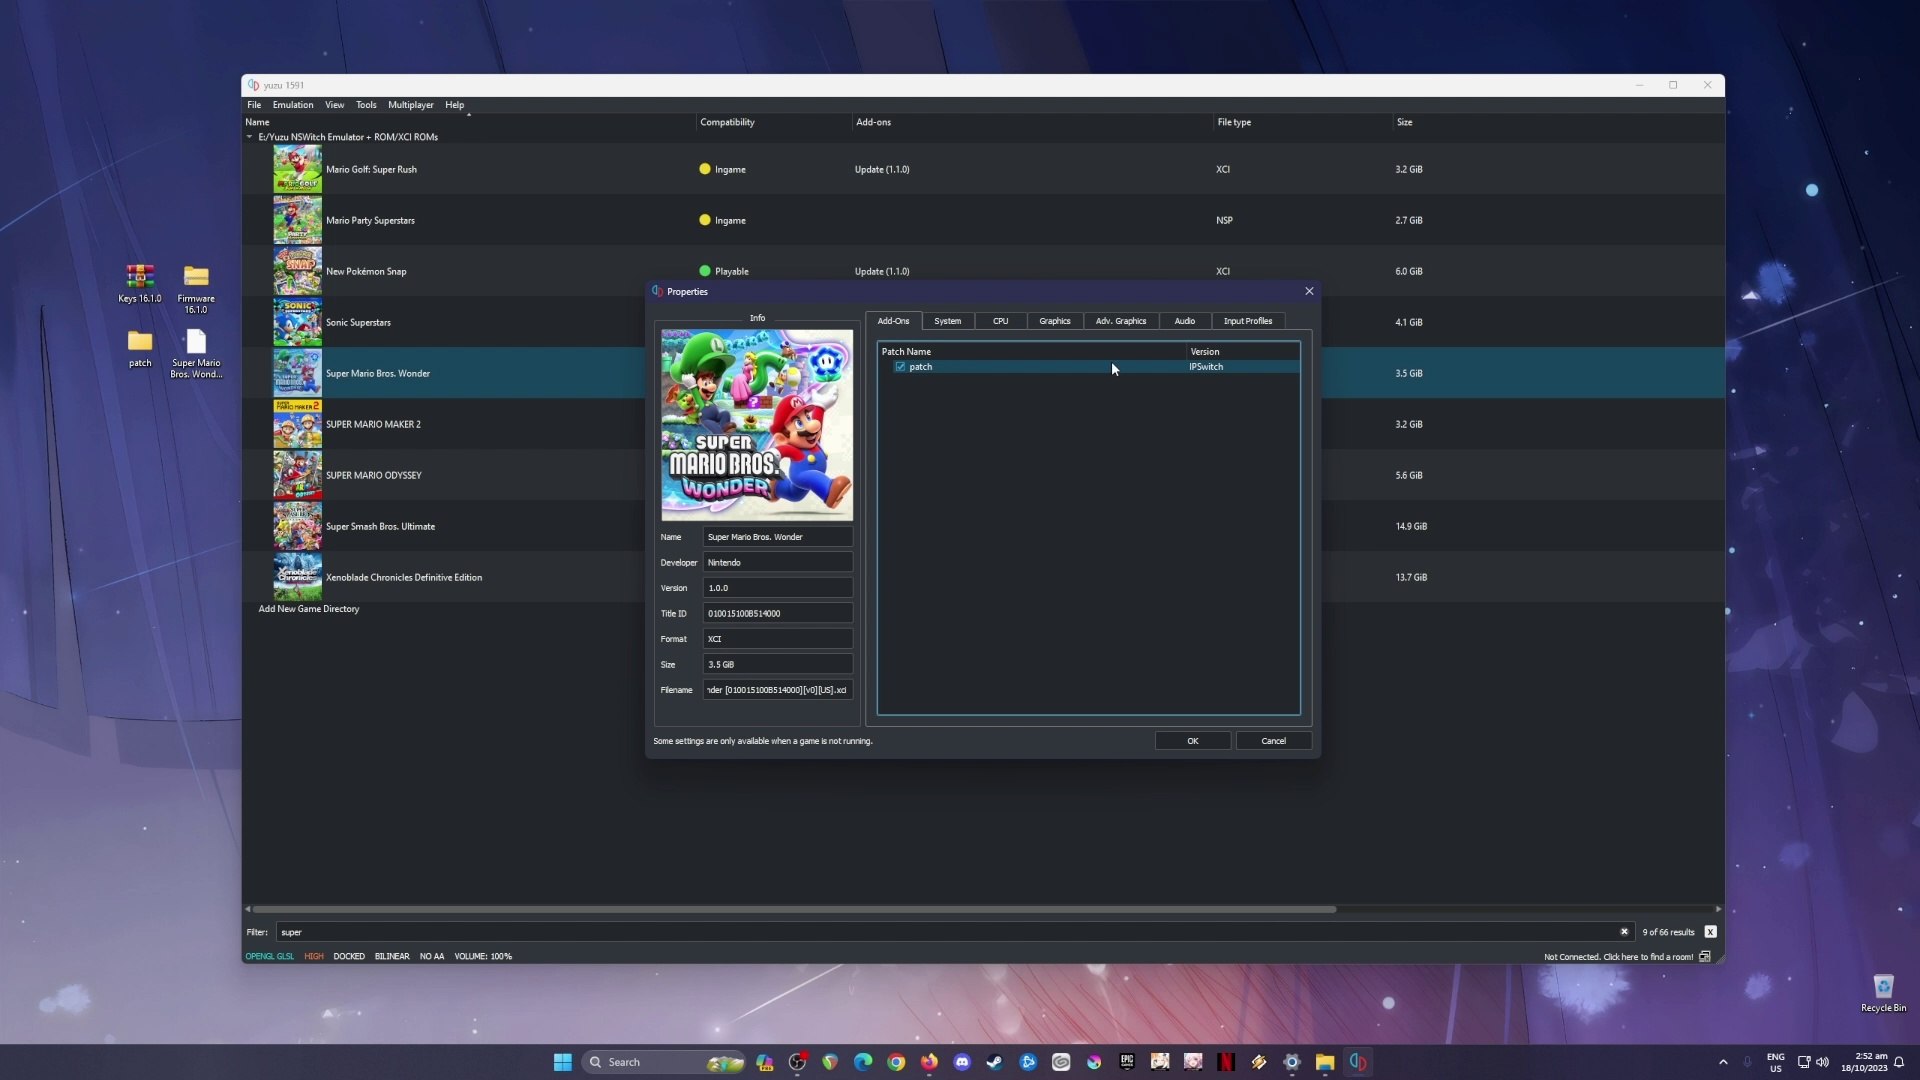This screenshot has width=1920, height=1080.
Task: Launch the Epic Games taskbar icon
Action: click(1127, 1062)
